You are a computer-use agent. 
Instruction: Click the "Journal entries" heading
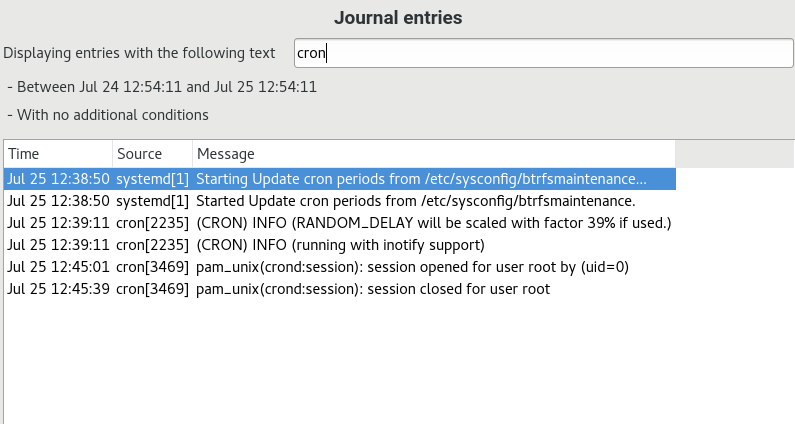point(397,18)
